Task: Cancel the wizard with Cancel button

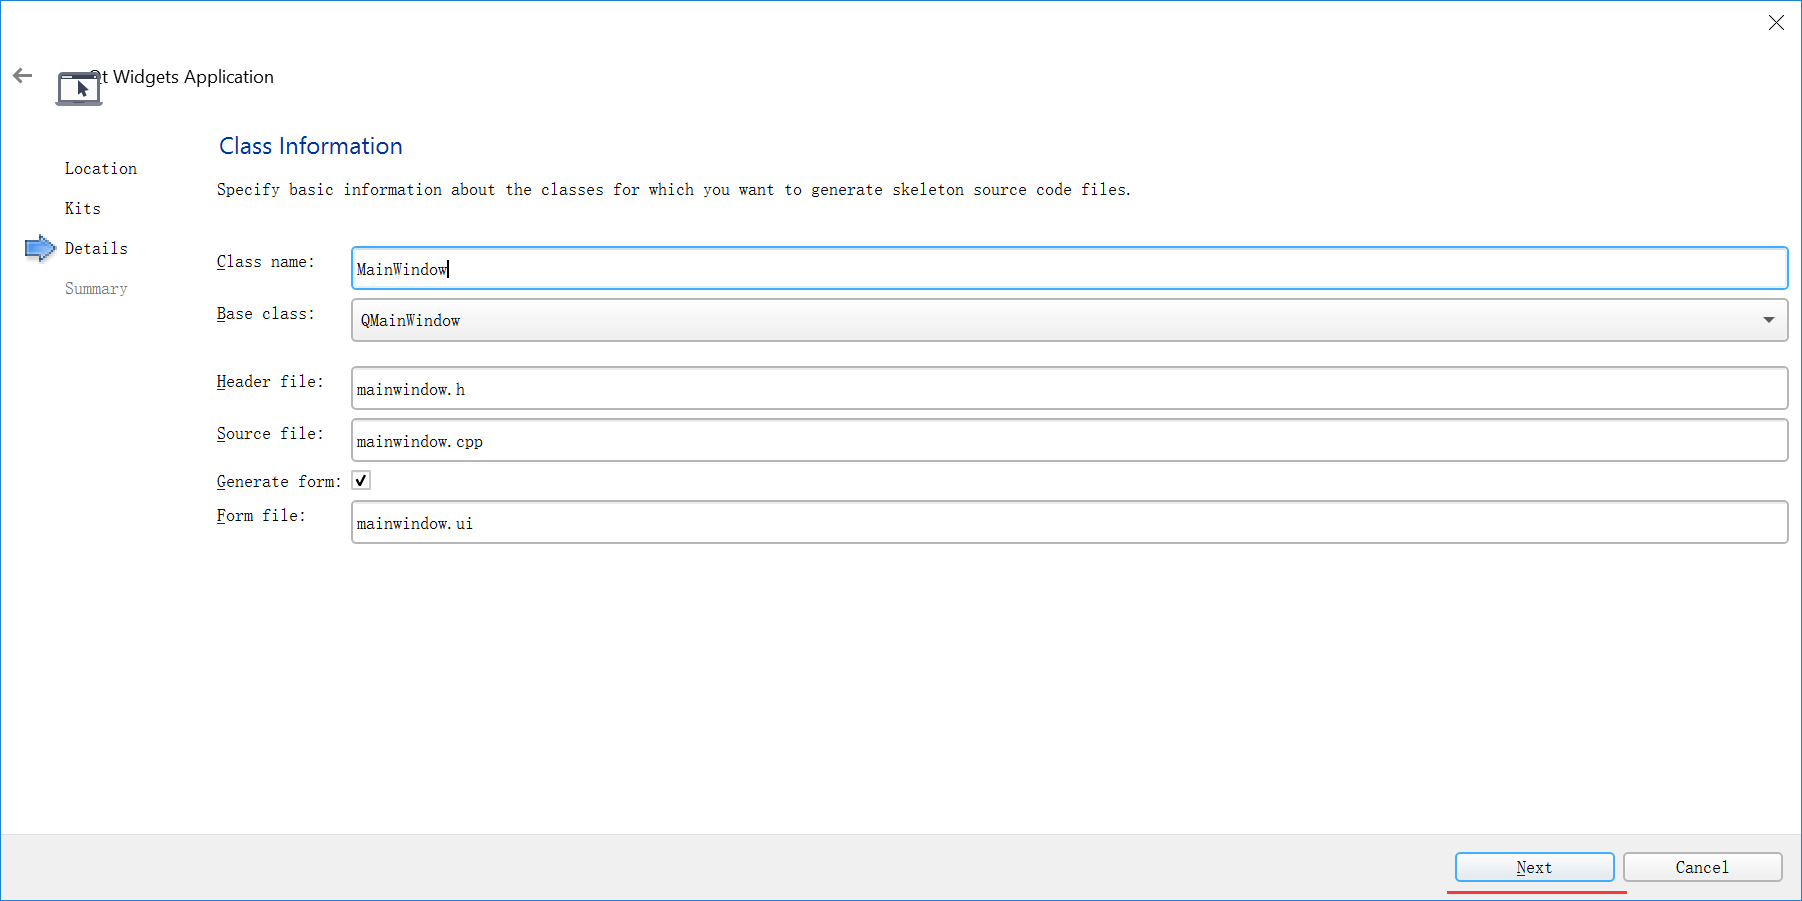Action: [1702, 867]
